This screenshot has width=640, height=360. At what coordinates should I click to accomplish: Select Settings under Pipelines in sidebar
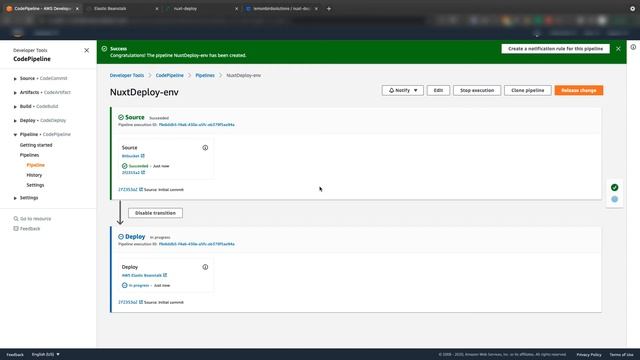[35, 185]
